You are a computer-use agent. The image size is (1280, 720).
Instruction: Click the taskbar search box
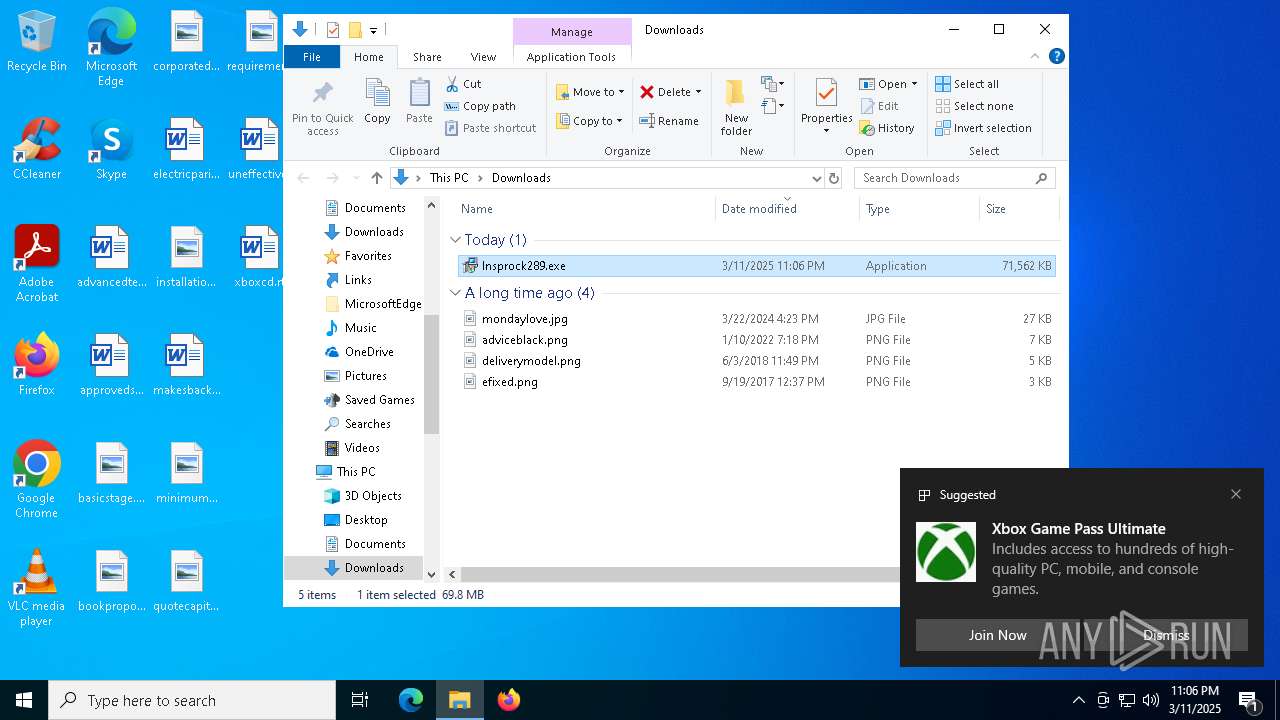[x=192, y=700]
